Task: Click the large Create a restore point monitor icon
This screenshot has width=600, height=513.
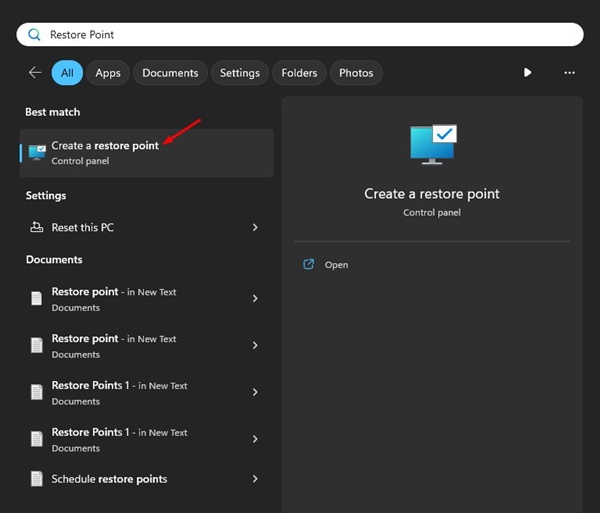Action: click(x=432, y=145)
